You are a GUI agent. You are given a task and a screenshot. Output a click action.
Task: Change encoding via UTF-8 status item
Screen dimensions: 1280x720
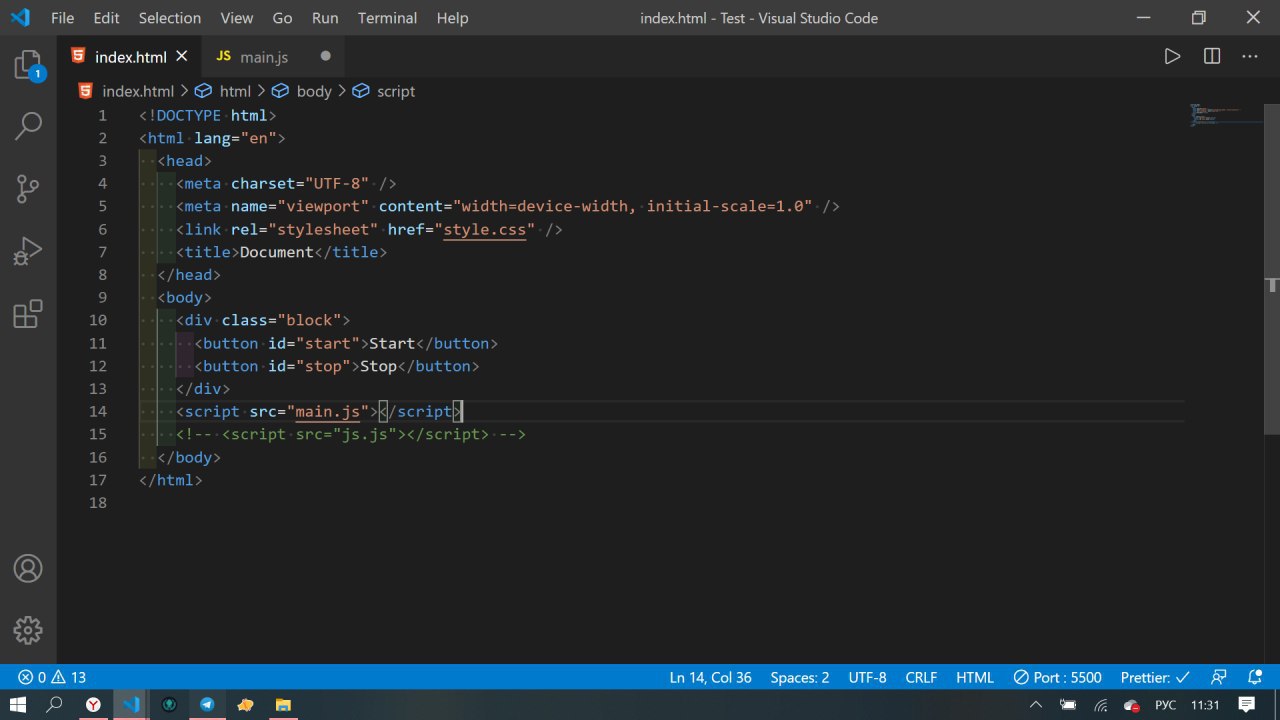[x=868, y=677]
